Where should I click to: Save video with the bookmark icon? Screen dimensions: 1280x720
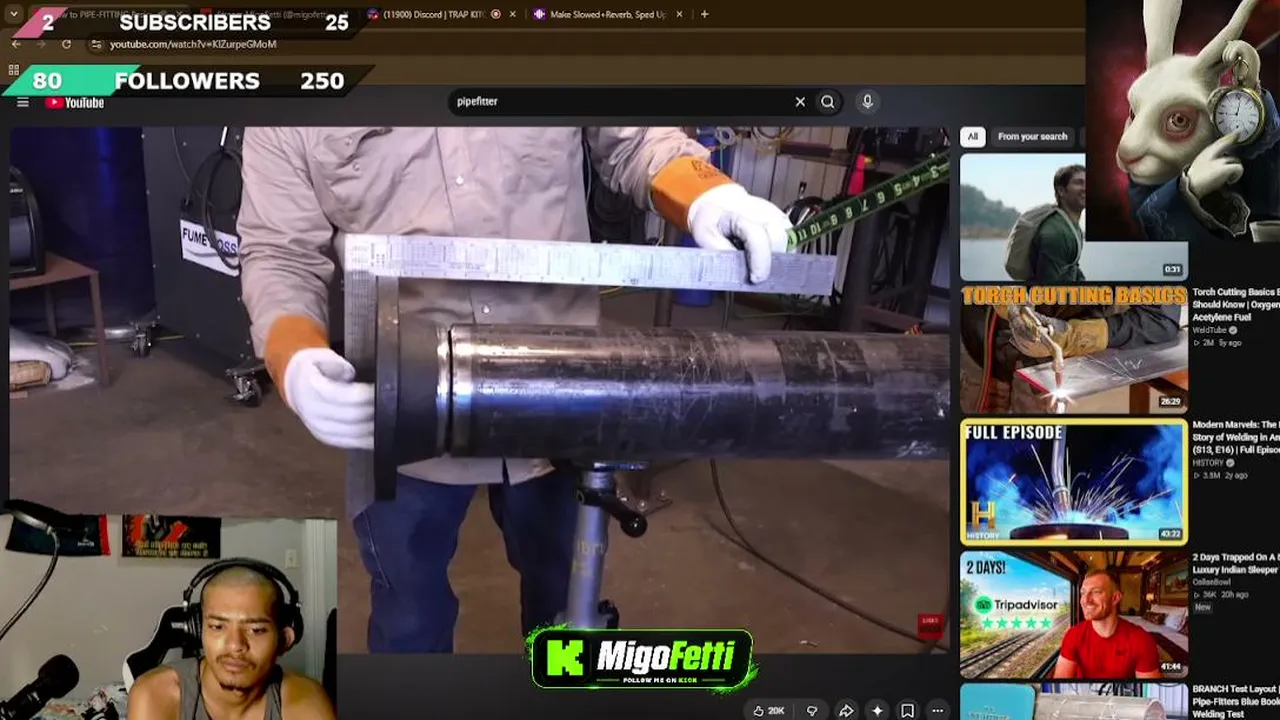coord(907,711)
